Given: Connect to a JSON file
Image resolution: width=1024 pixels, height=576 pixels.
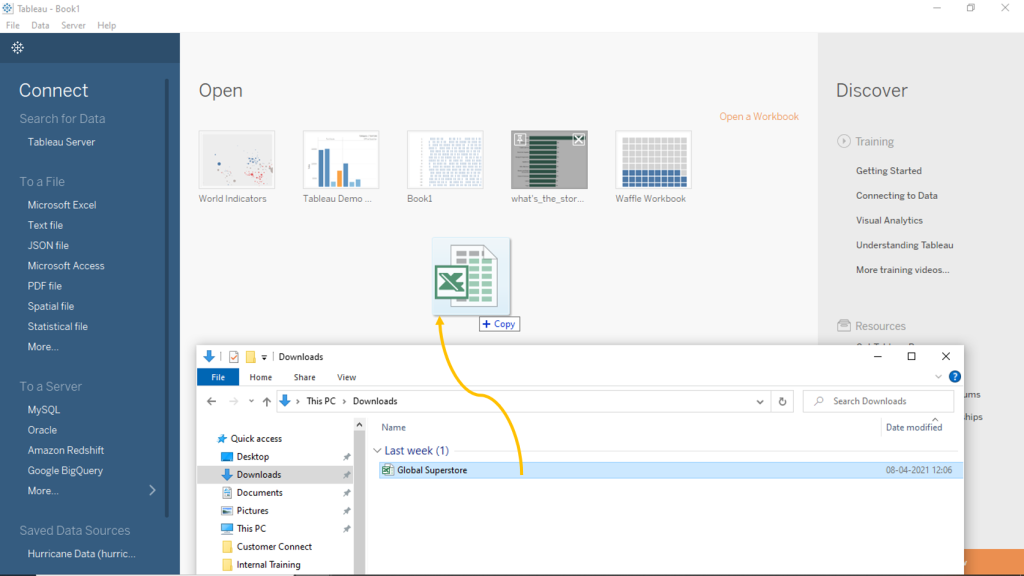Looking at the screenshot, I should (x=48, y=246).
